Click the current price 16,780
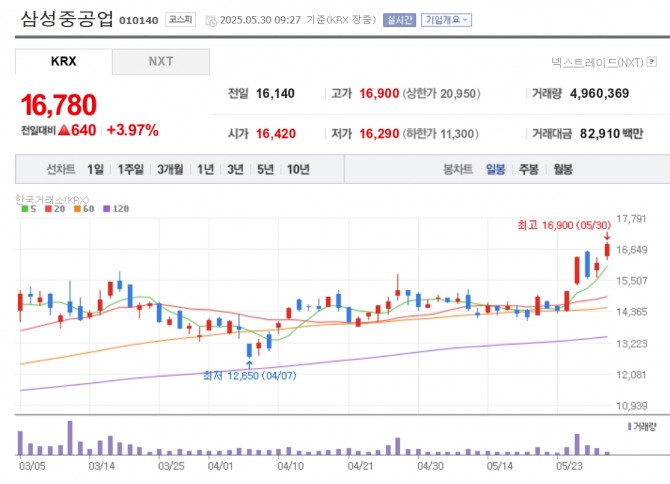 59,105
